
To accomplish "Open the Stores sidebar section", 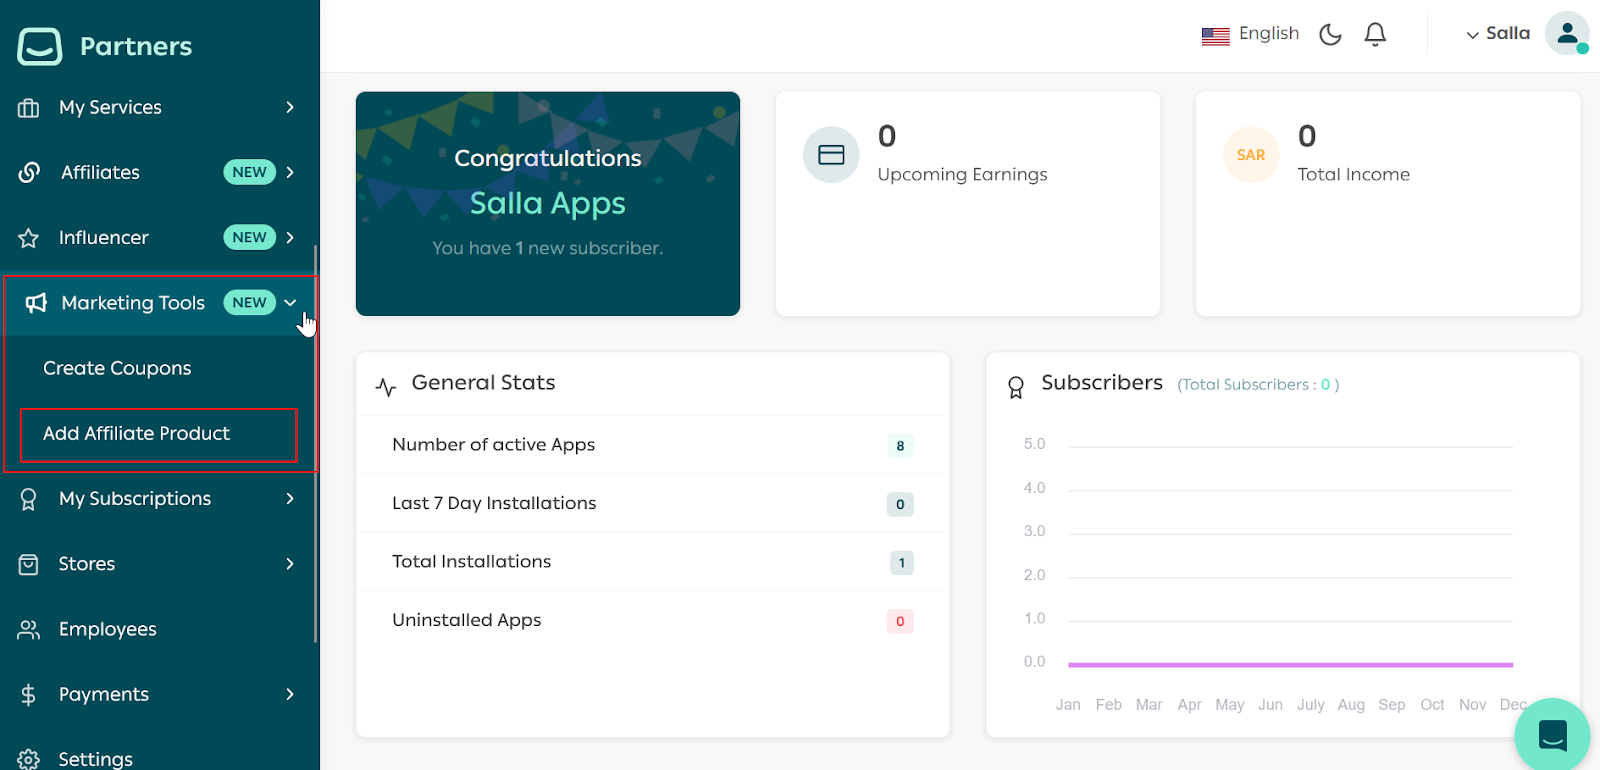I will pyautogui.click(x=87, y=564).
